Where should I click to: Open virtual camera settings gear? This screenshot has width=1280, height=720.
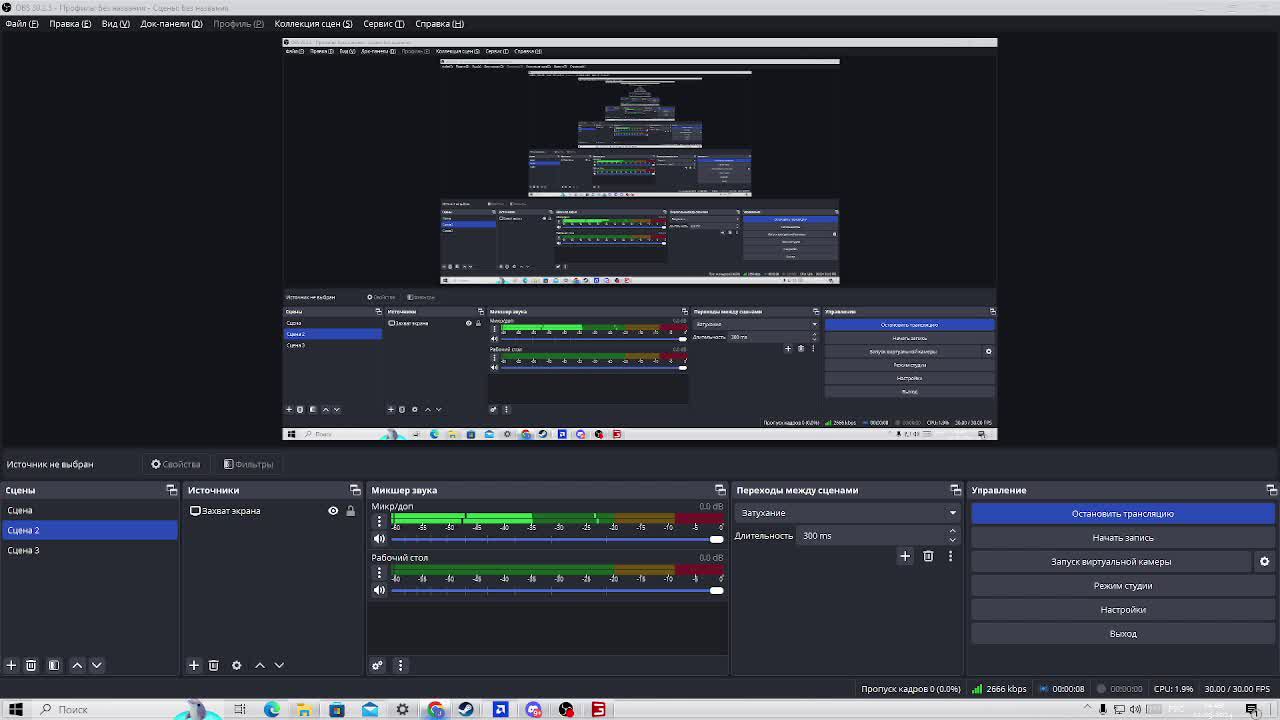click(1264, 562)
